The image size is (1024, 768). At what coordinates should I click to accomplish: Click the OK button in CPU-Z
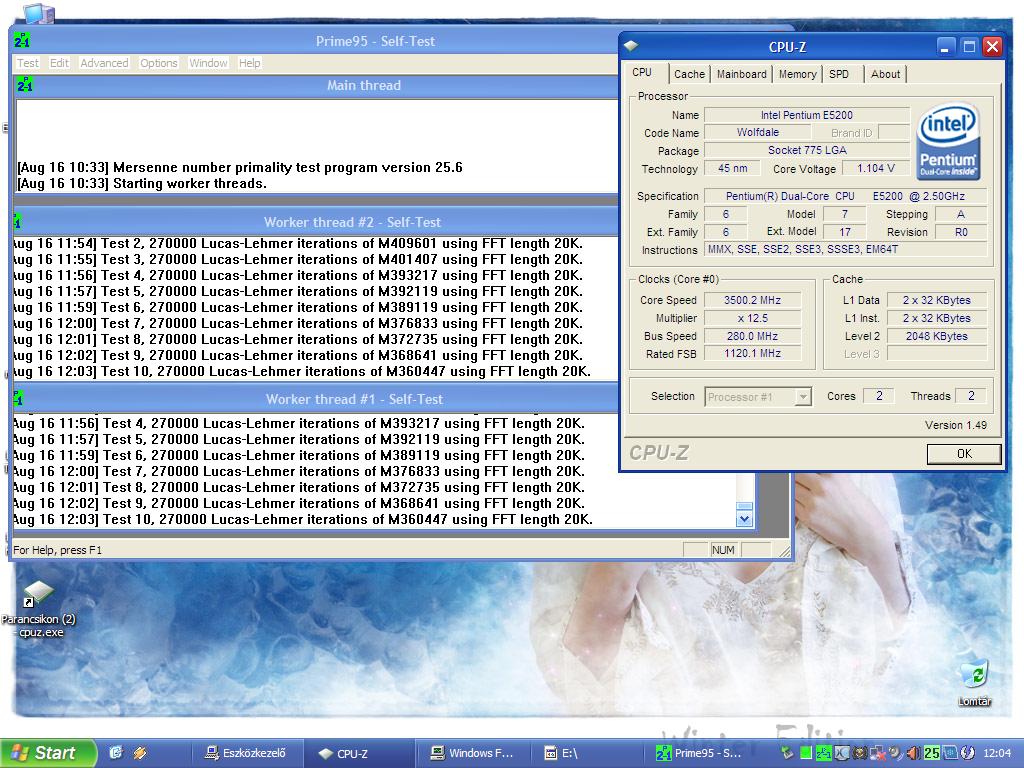click(x=964, y=454)
